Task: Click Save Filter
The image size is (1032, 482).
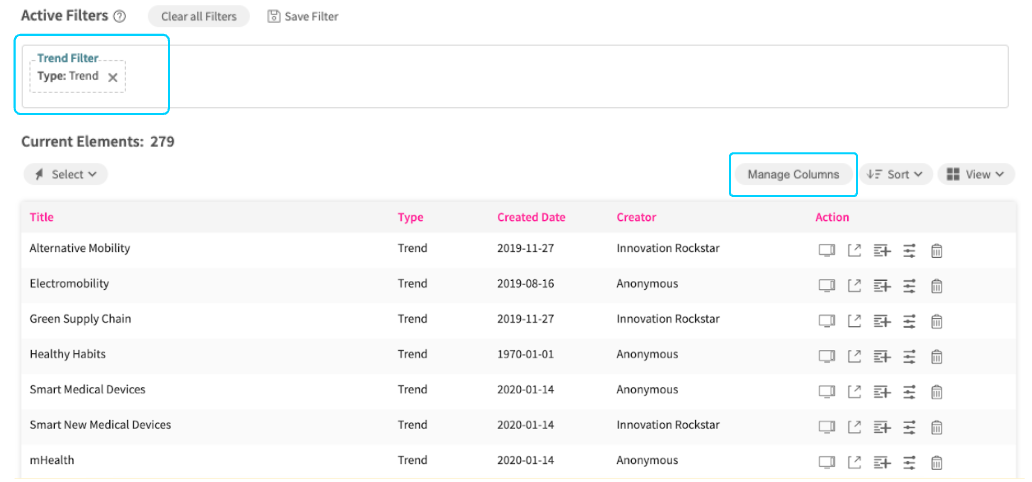Action: coord(303,17)
